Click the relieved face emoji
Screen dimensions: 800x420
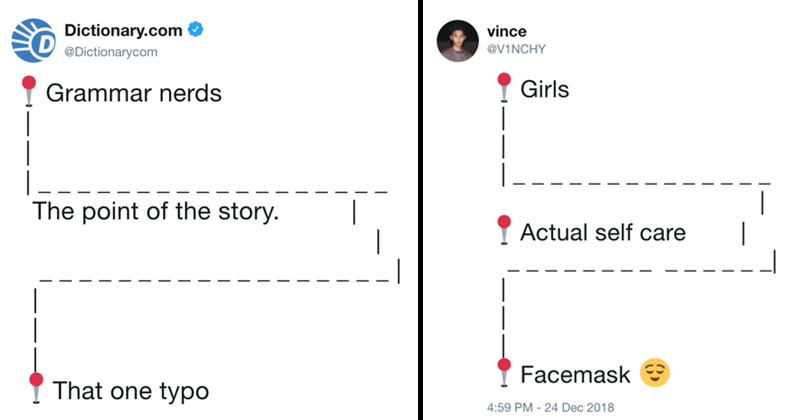coord(654,373)
